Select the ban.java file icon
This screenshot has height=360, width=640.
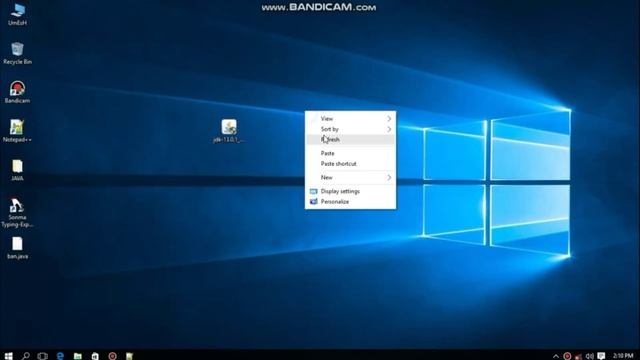tap(17, 248)
